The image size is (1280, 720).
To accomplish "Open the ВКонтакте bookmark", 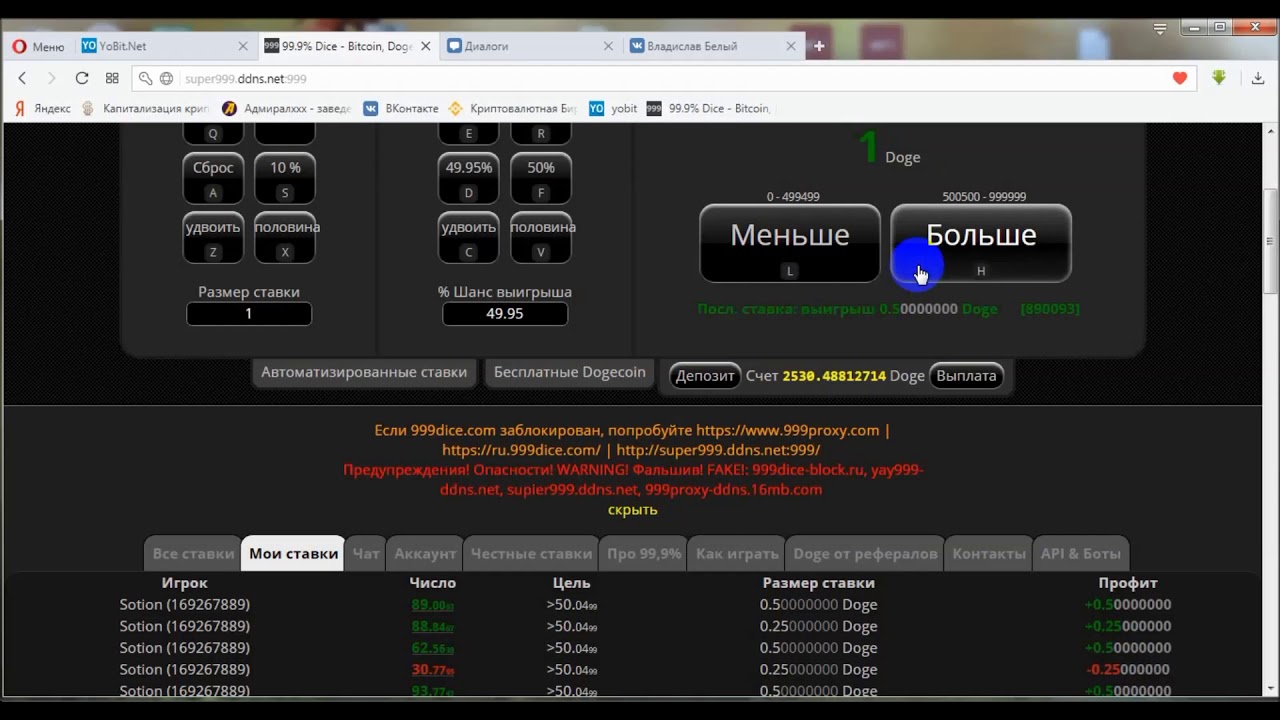I will click(401, 108).
